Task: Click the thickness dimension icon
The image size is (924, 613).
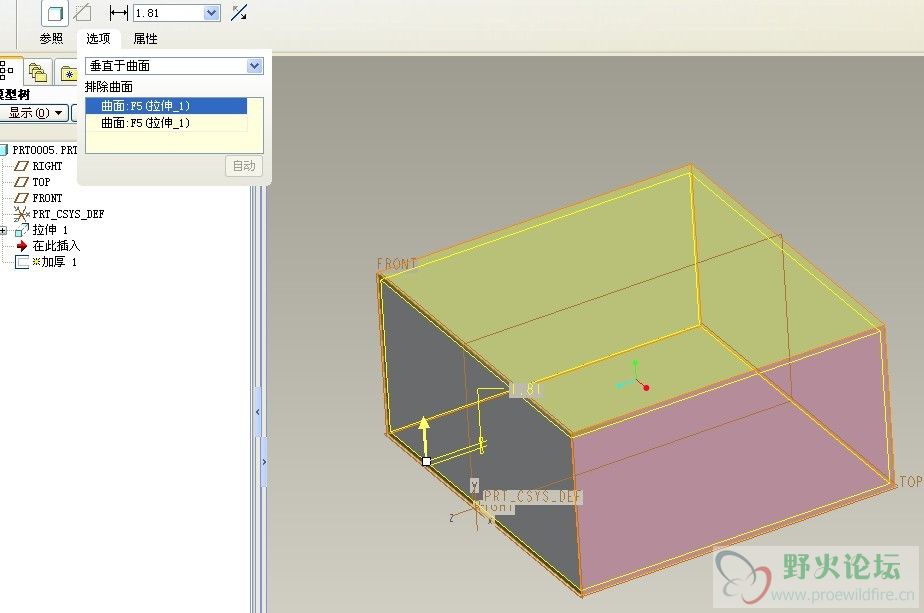Action: coord(118,13)
